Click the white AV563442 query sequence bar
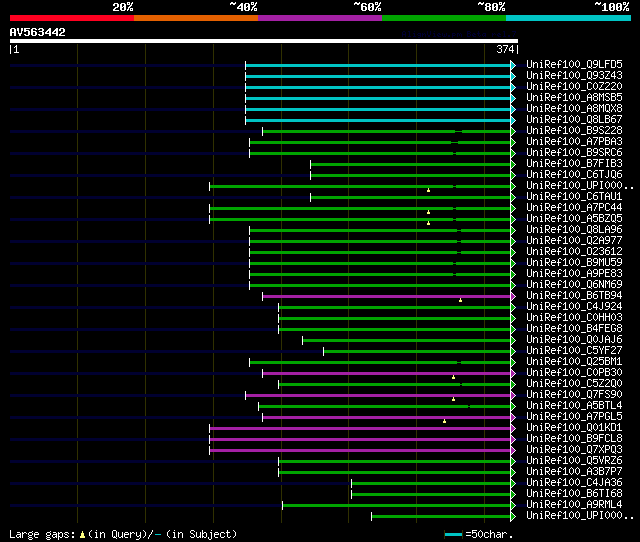The image size is (640, 542). [x=264, y=41]
